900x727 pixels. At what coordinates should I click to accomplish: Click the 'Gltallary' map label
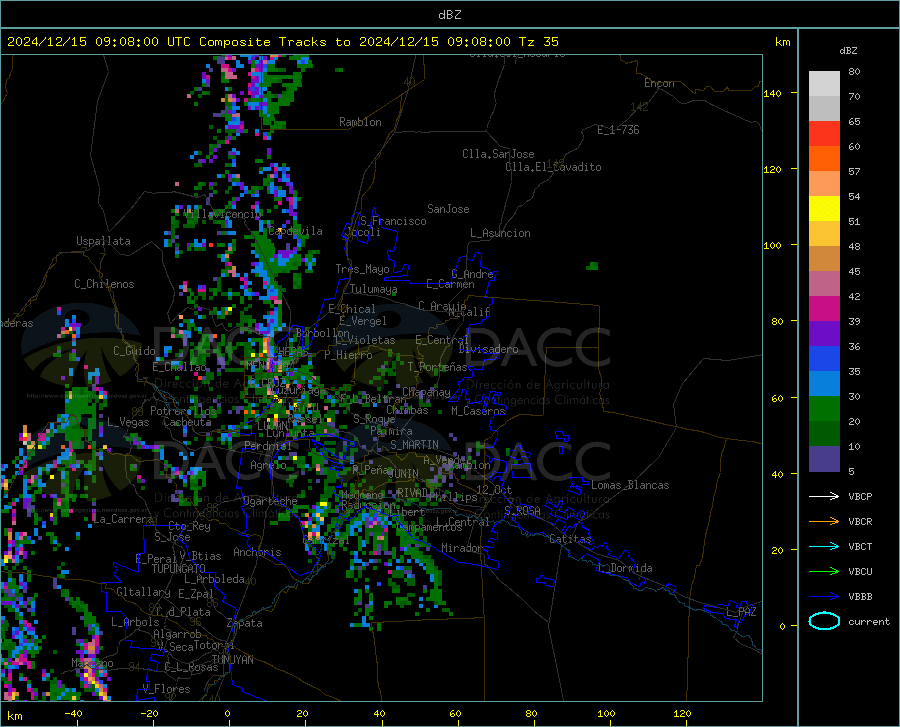point(143,592)
